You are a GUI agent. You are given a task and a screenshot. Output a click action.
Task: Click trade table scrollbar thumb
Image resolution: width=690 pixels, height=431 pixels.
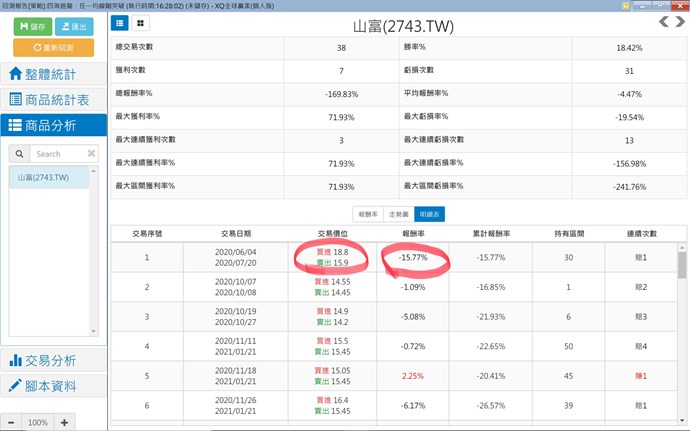click(682, 265)
